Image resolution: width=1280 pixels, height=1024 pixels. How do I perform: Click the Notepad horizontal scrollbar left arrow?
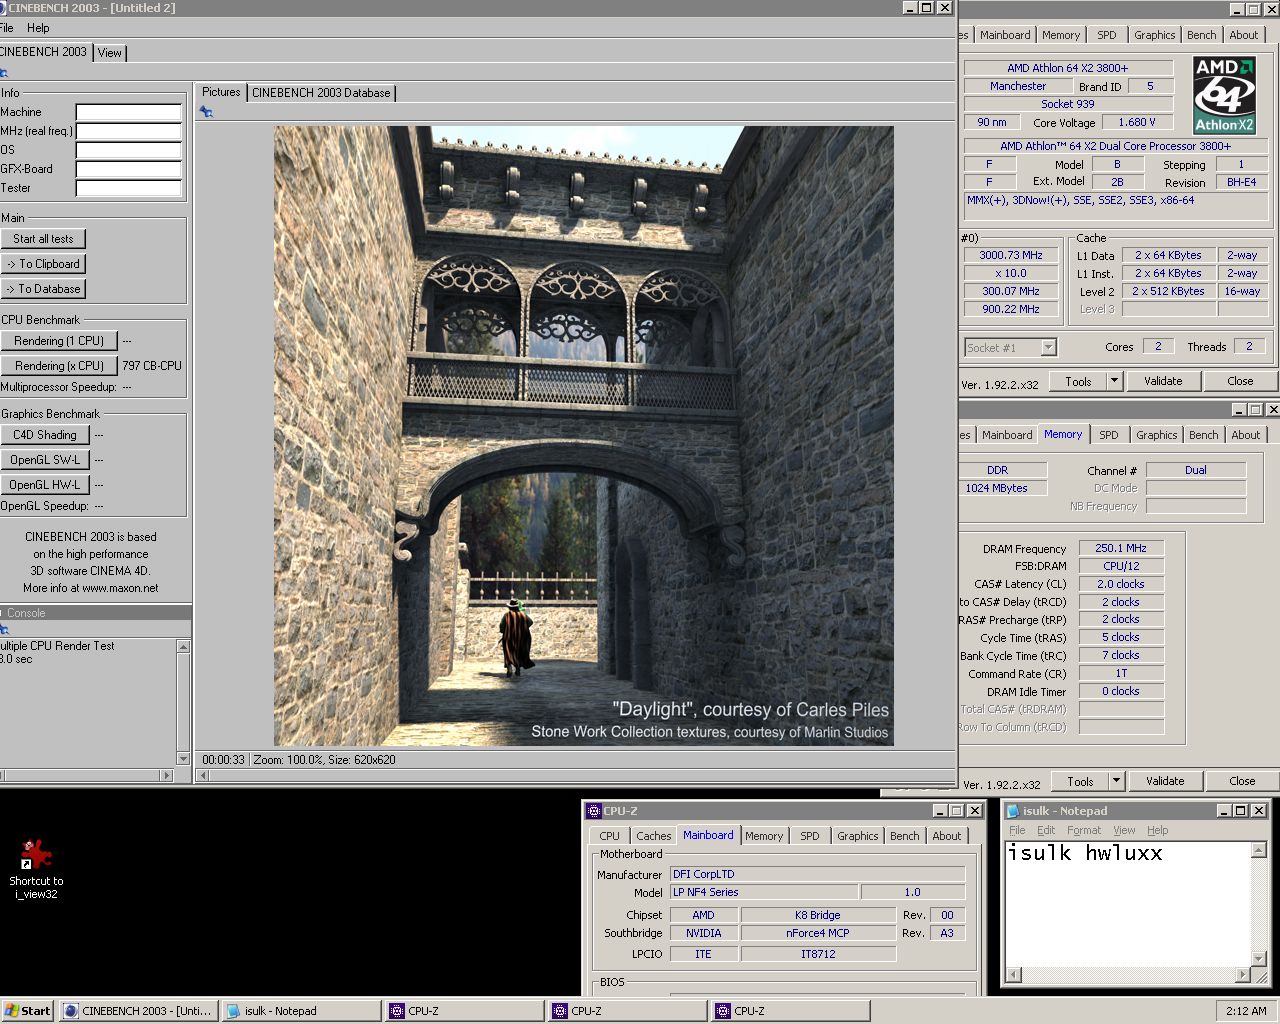point(1013,975)
